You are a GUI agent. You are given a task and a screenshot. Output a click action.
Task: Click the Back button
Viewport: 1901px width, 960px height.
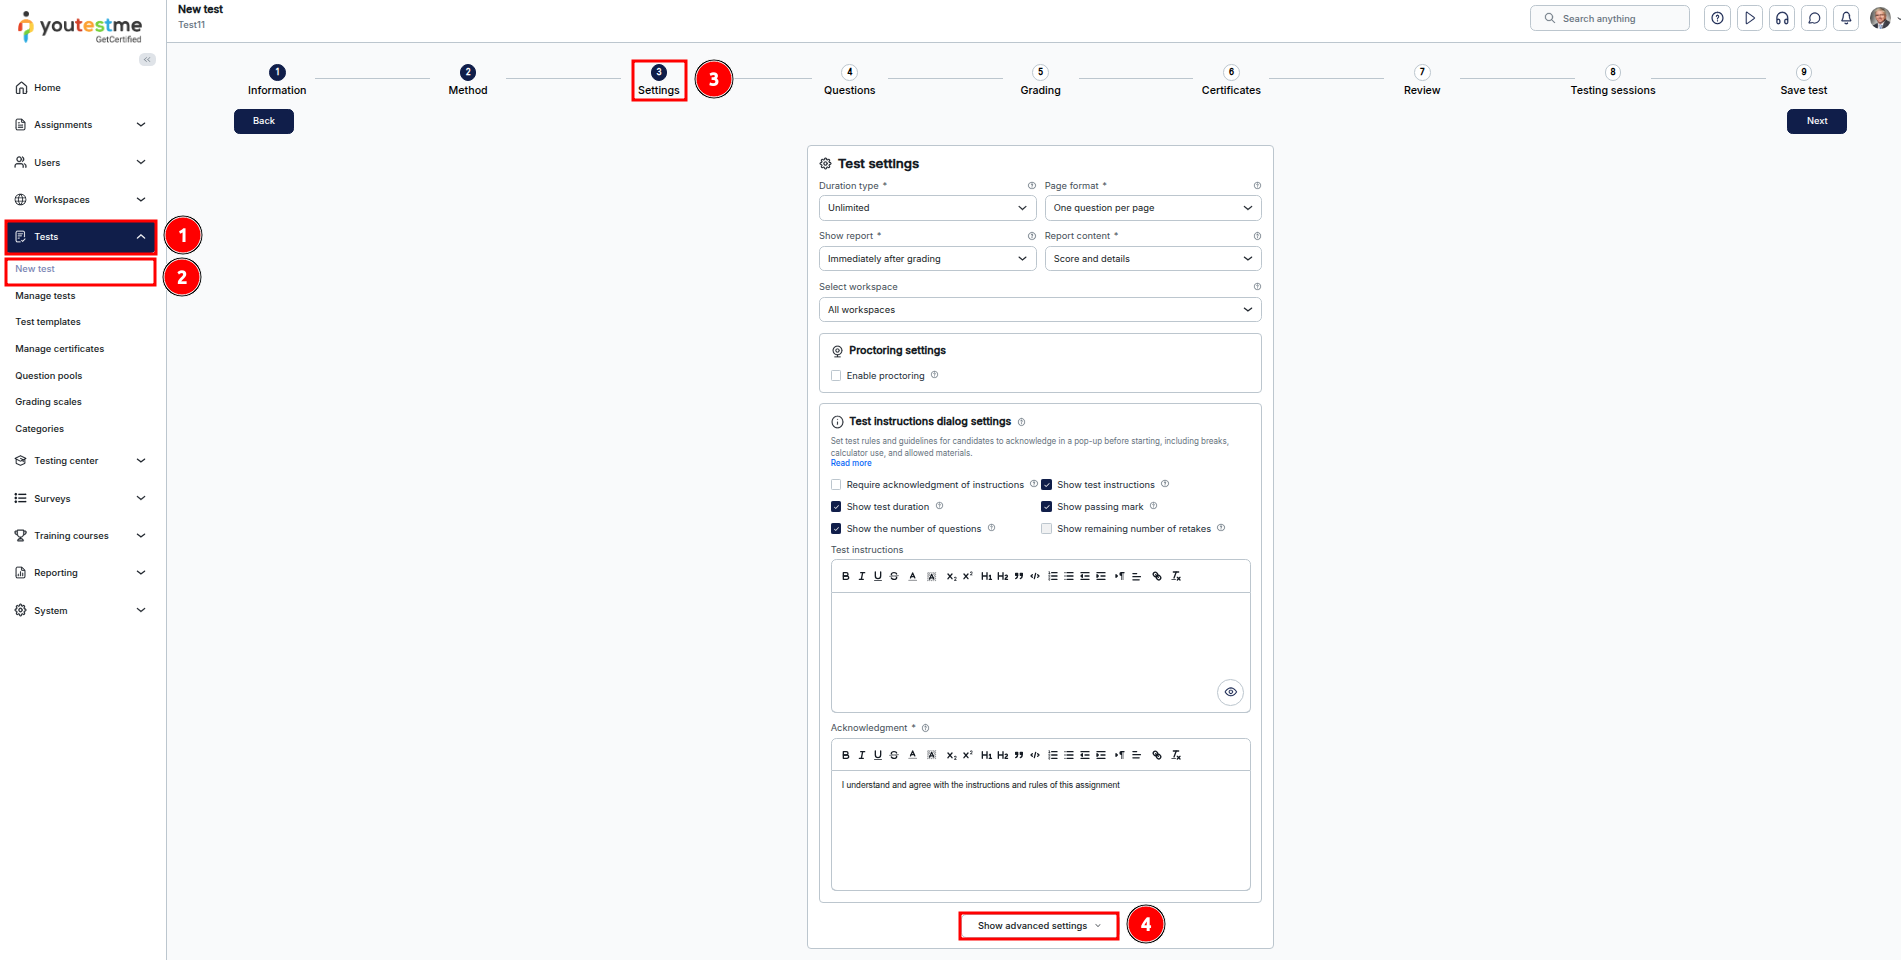264,121
